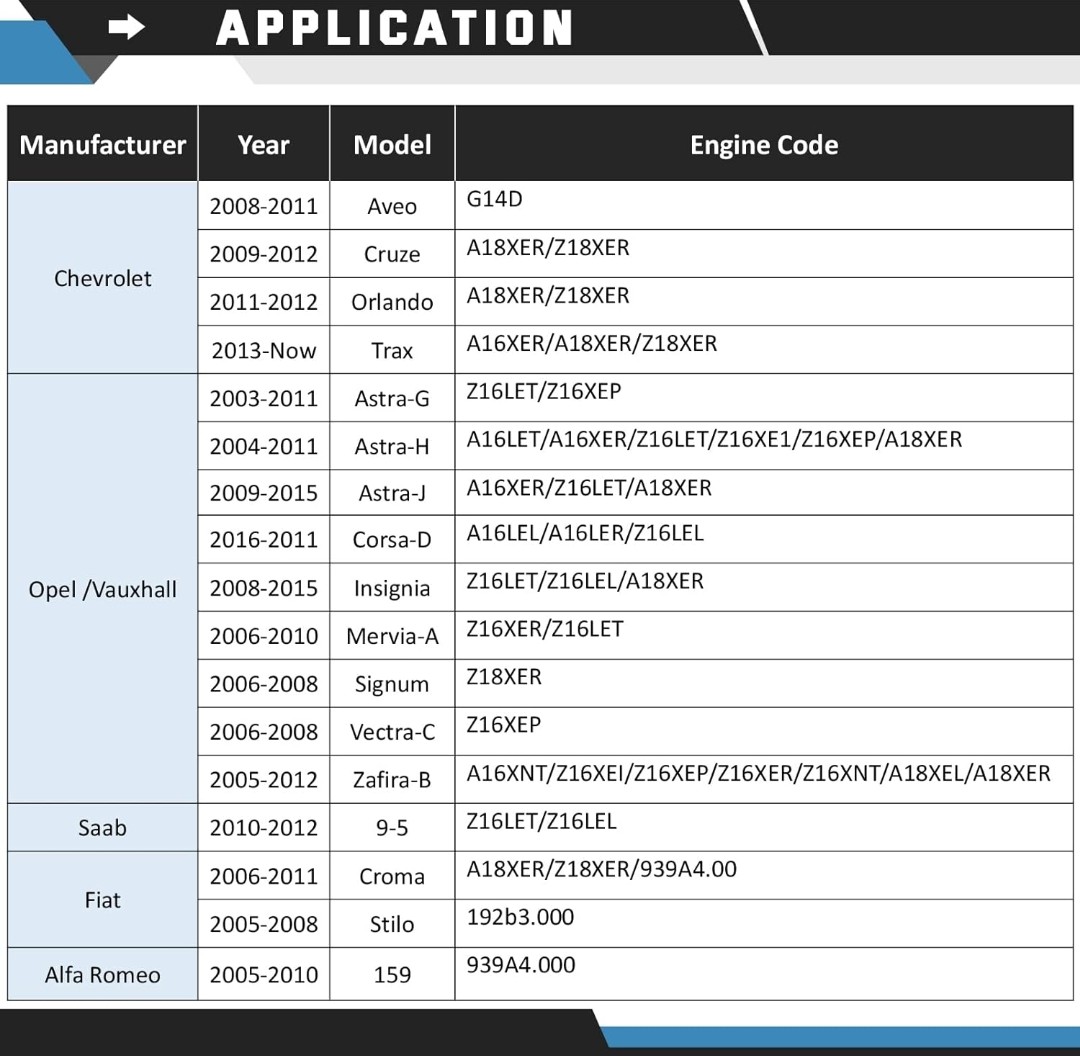Click the Fiat manufacturer cell
Screen dimensions: 1080x1056
102,900
